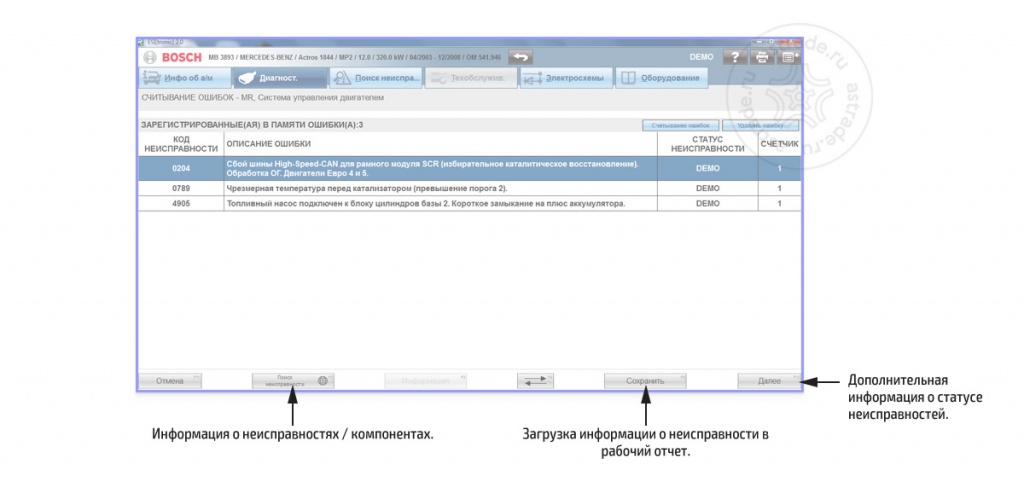Click description 'Чрезмерная температура перед катализатором'
This screenshot has height=482, width=1024.
coord(366,188)
